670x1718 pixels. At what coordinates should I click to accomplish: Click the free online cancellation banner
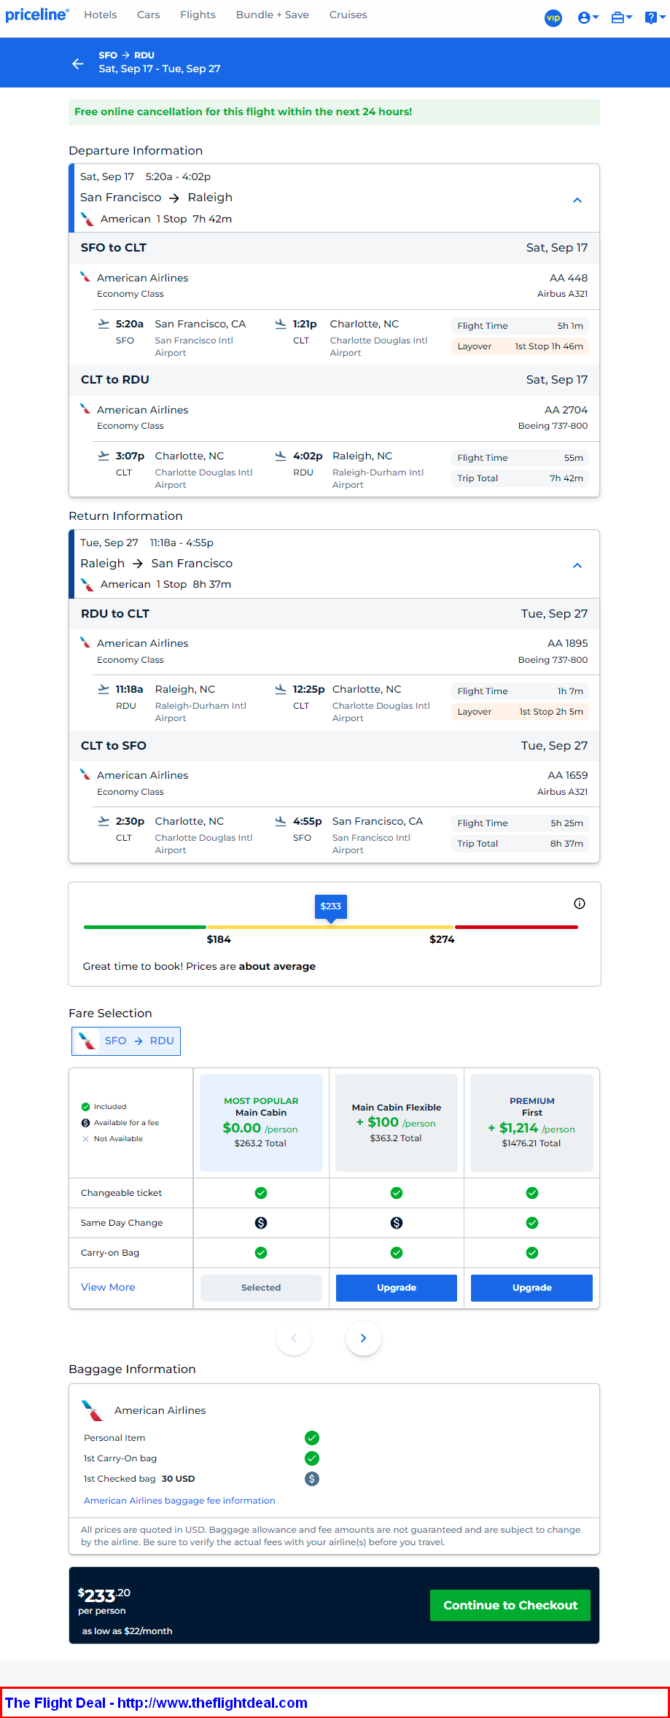click(x=334, y=112)
